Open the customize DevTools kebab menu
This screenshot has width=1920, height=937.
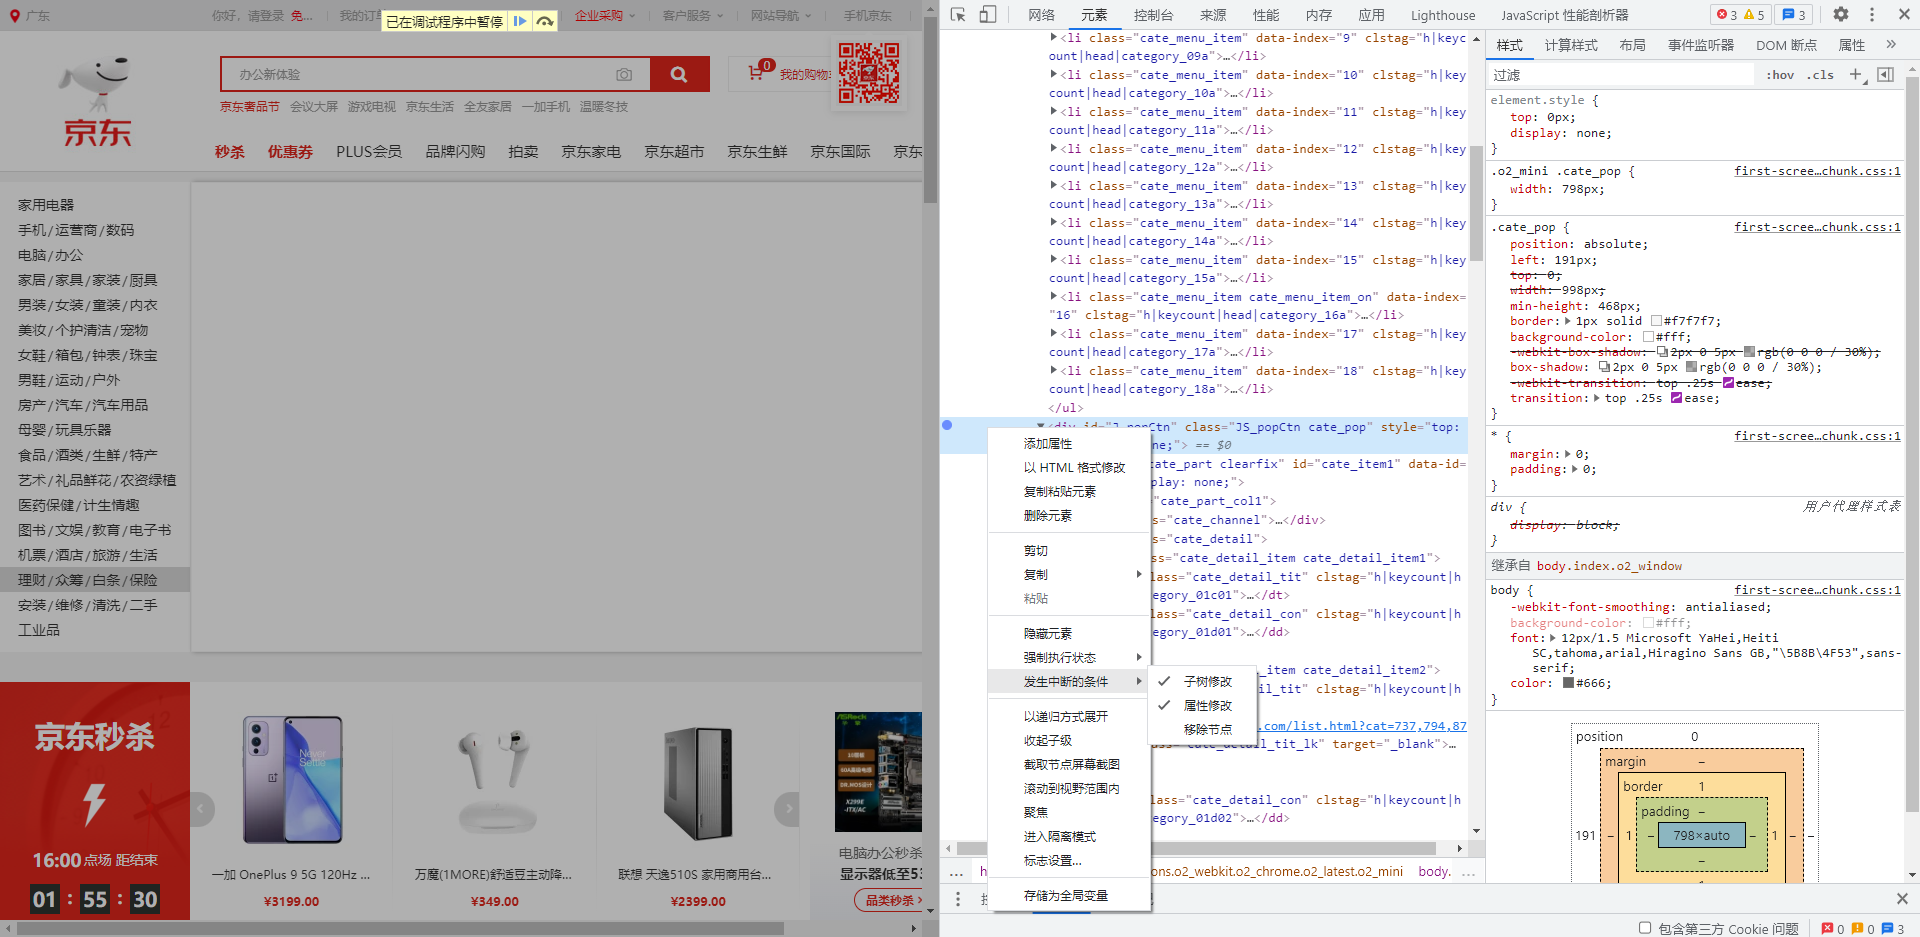1872,15
